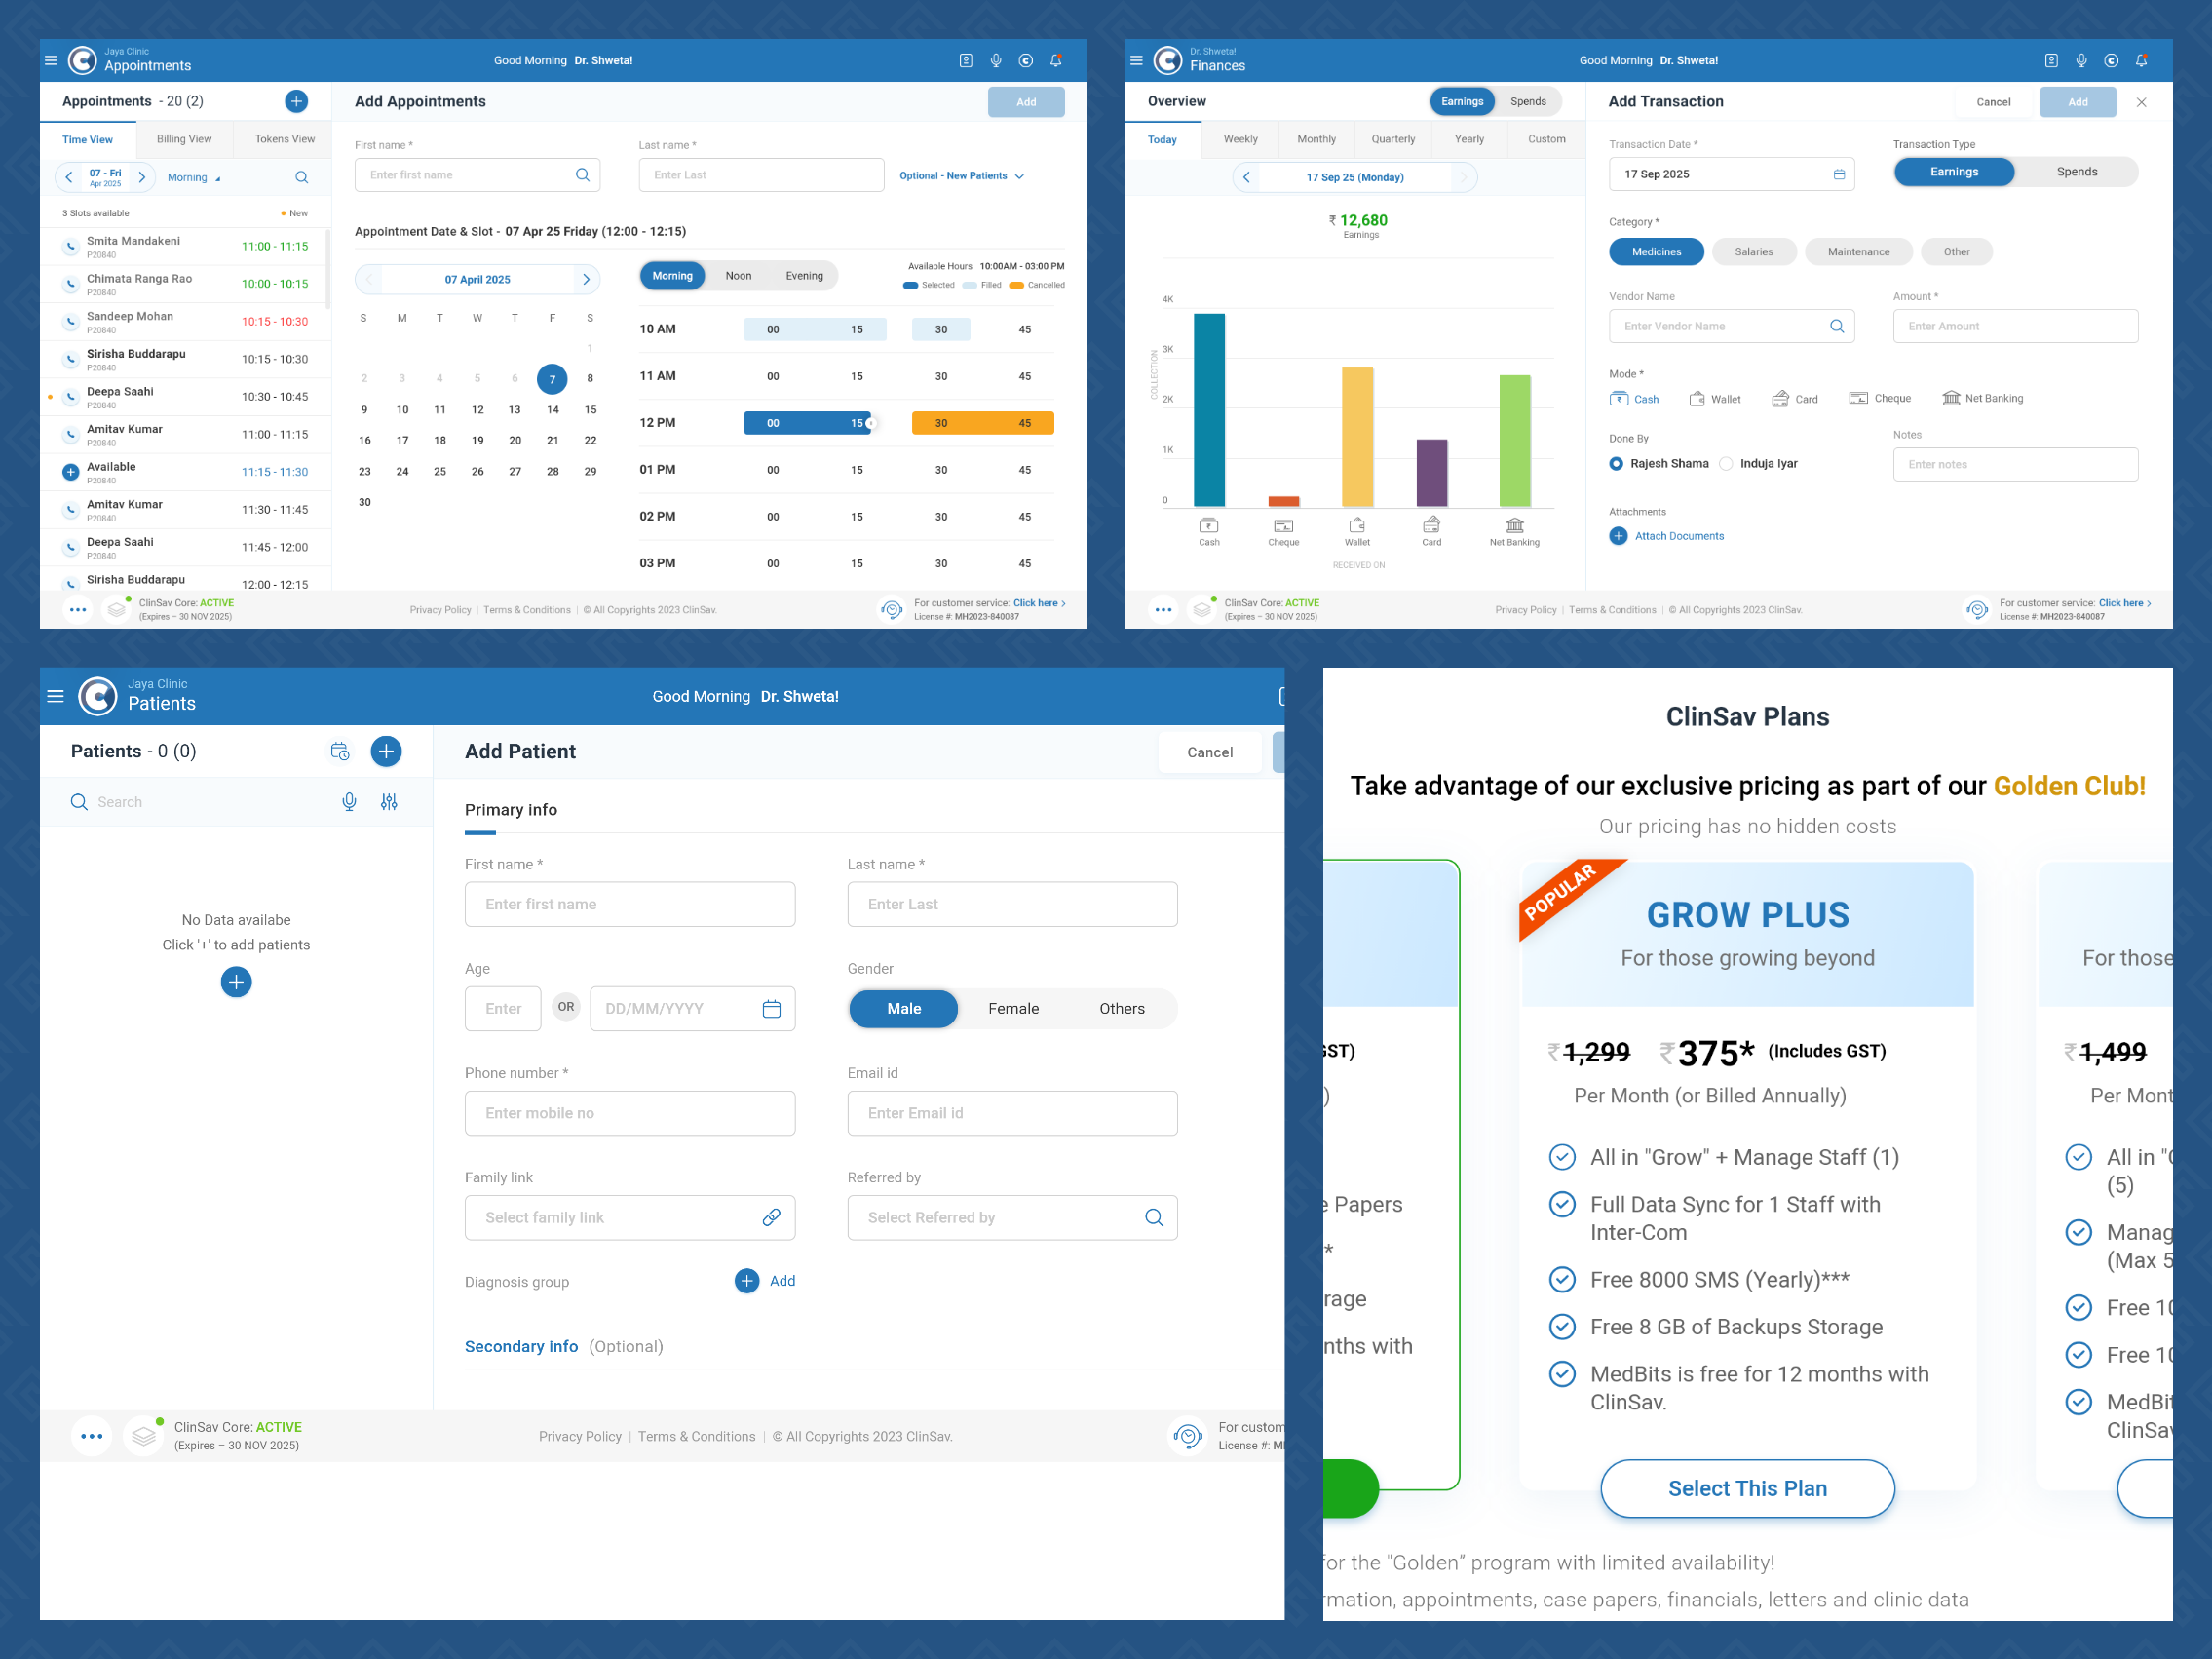The width and height of the screenshot is (2212, 1659).
Task: Open hamburger menu in Finances window
Action: click(x=1136, y=60)
